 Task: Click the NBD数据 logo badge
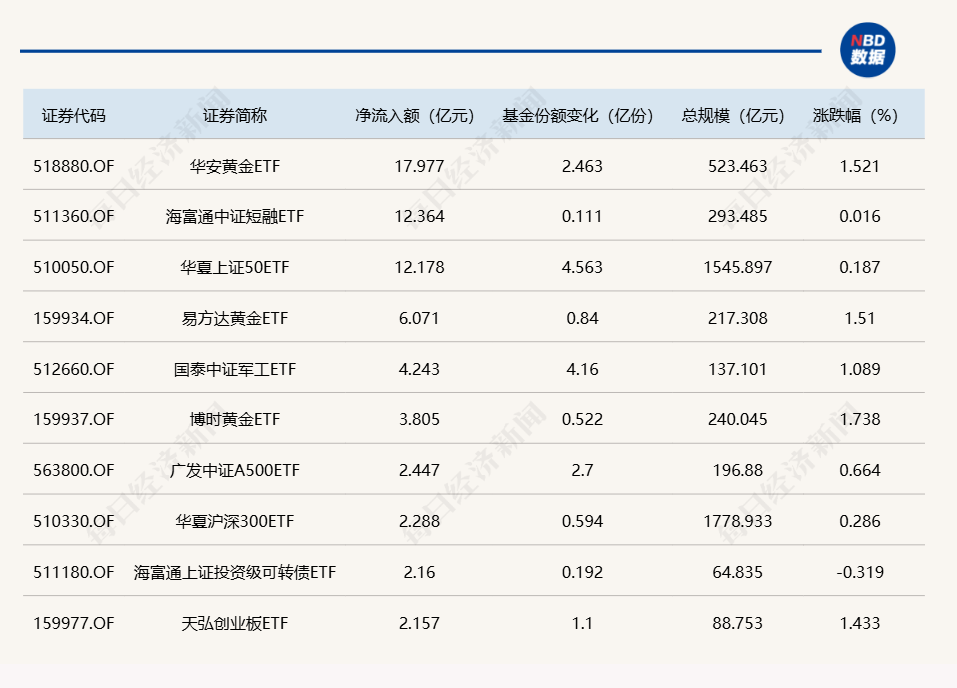[x=867, y=50]
